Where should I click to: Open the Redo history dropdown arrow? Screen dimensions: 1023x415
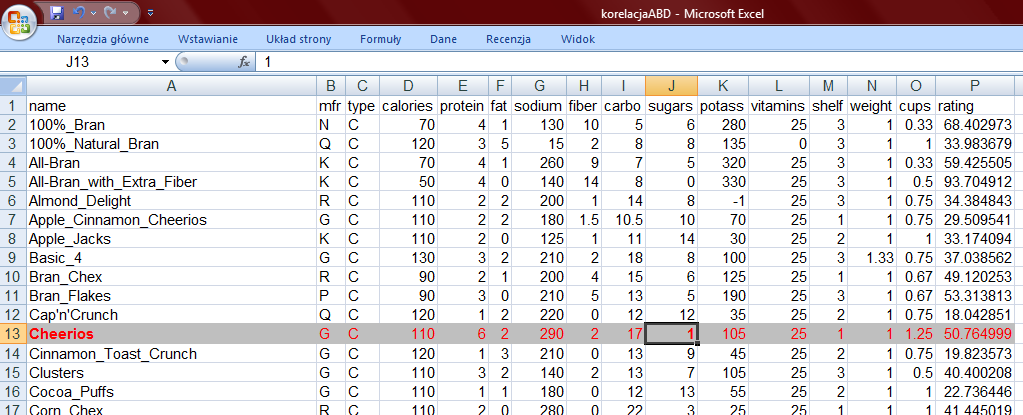click(x=124, y=13)
